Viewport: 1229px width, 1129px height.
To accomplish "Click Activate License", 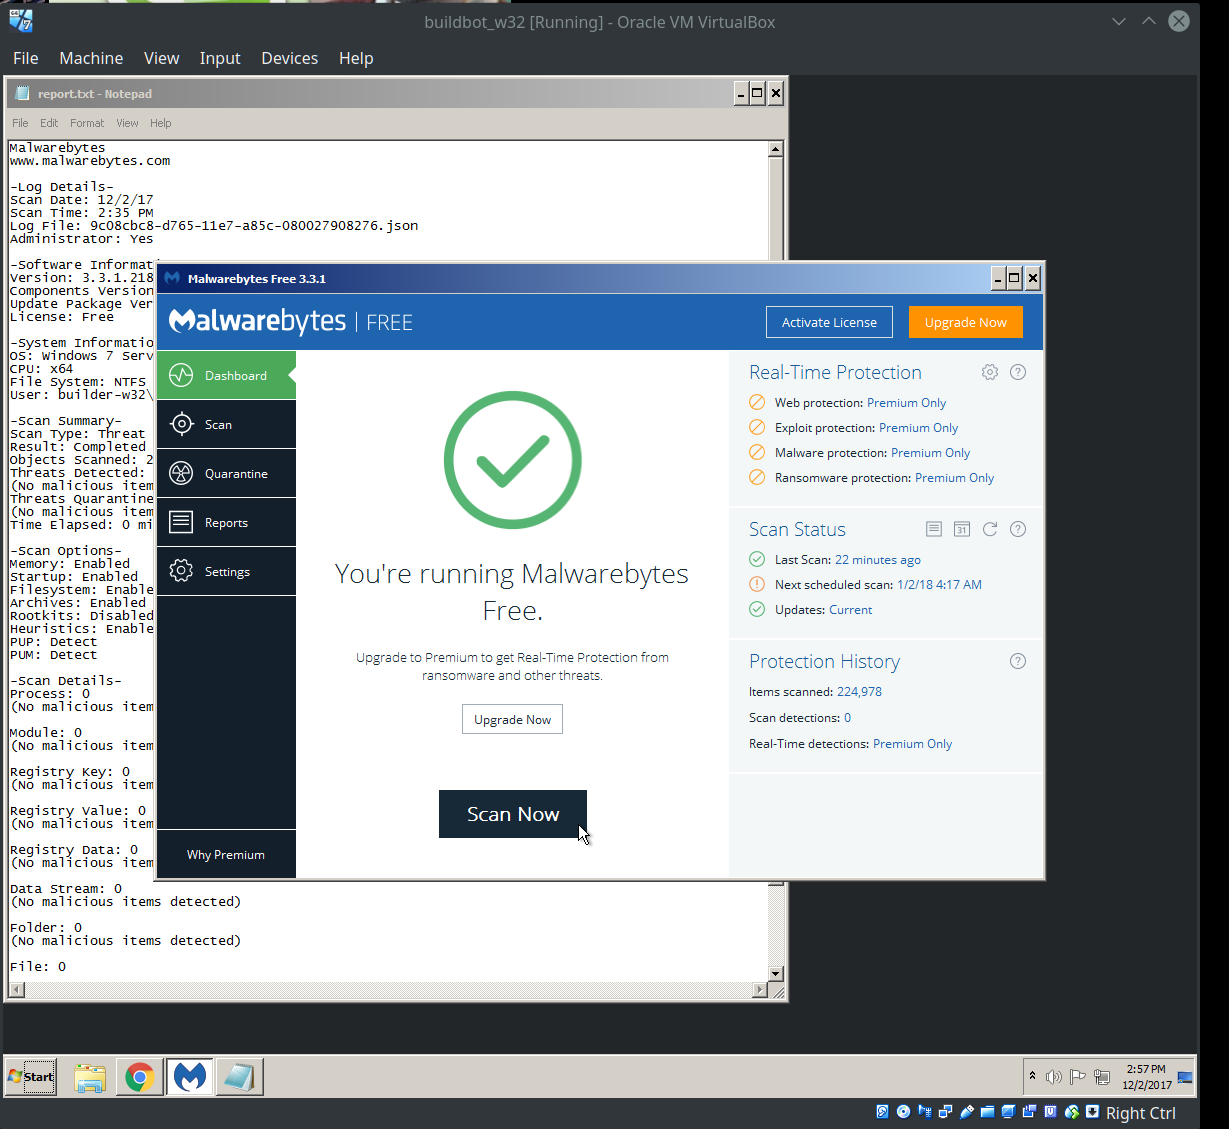I will pyautogui.click(x=828, y=321).
